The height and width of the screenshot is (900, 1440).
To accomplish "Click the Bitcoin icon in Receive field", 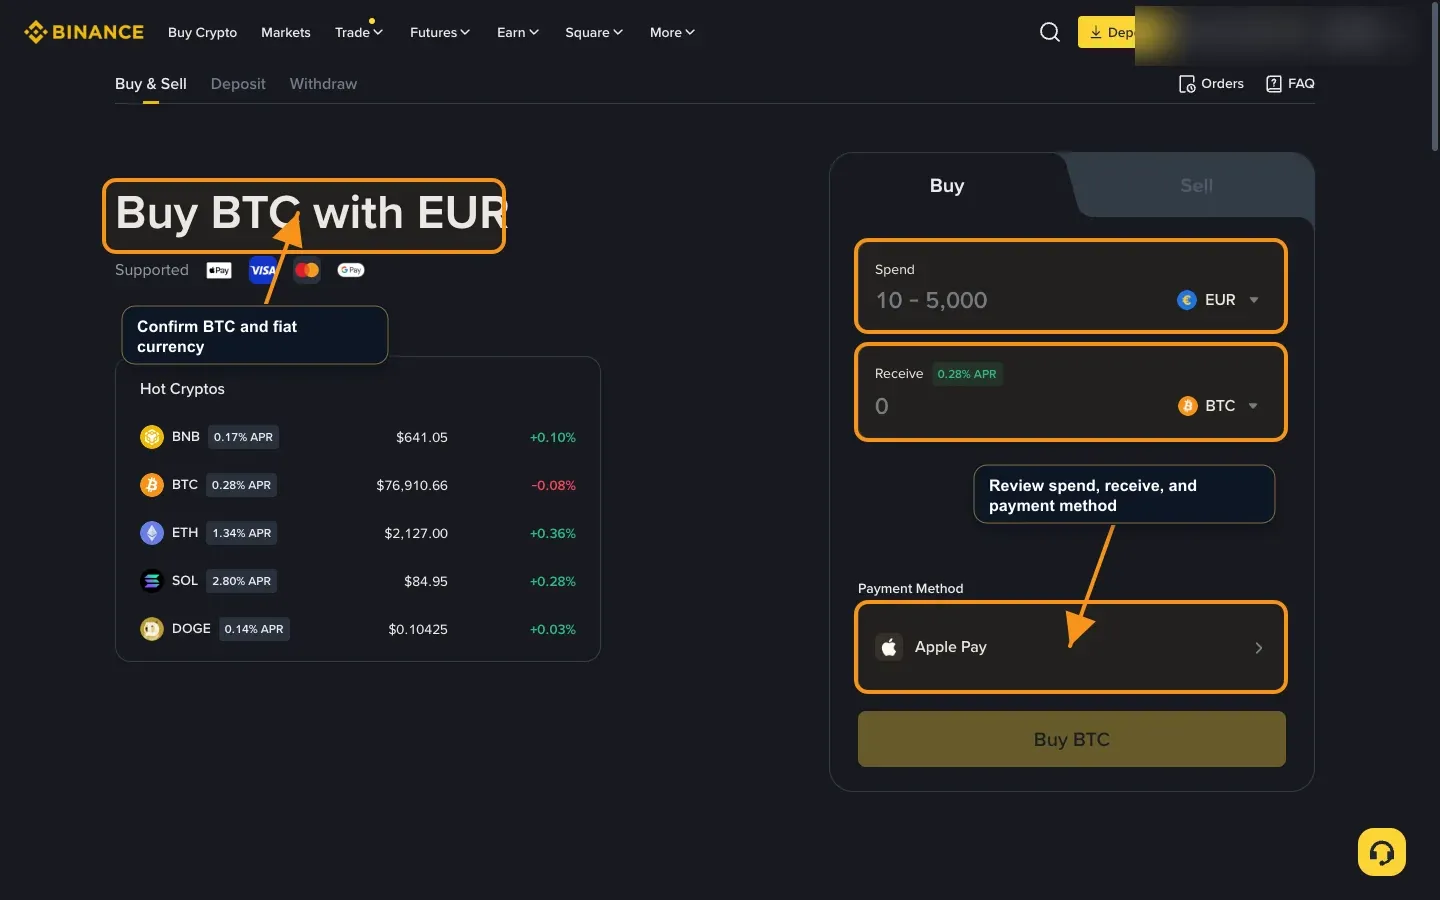I will click(1187, 406).
